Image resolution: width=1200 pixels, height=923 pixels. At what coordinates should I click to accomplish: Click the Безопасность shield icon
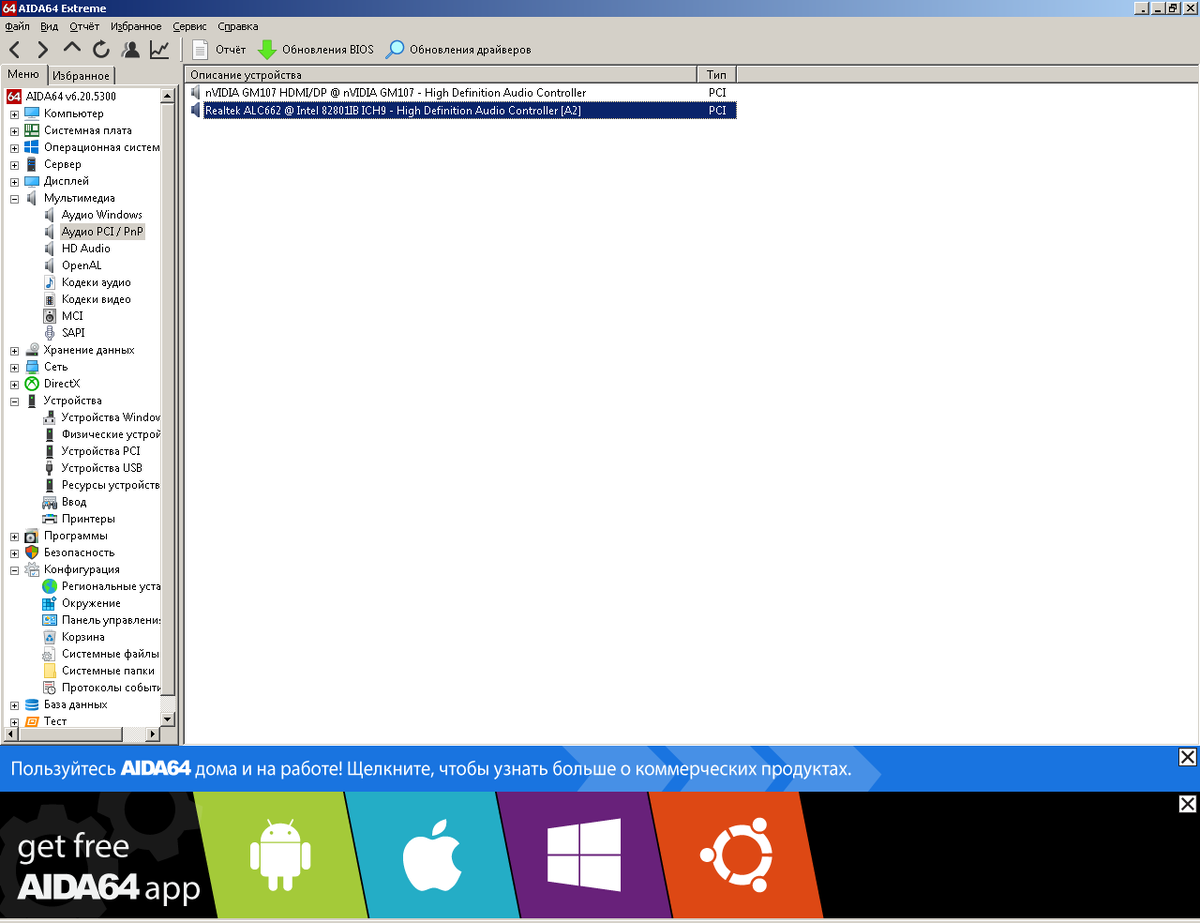[x=32, y=553]
